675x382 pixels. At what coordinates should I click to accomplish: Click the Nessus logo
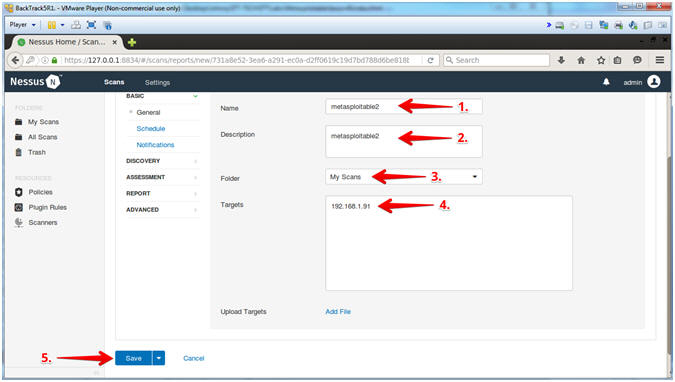[x=36, y=81]
